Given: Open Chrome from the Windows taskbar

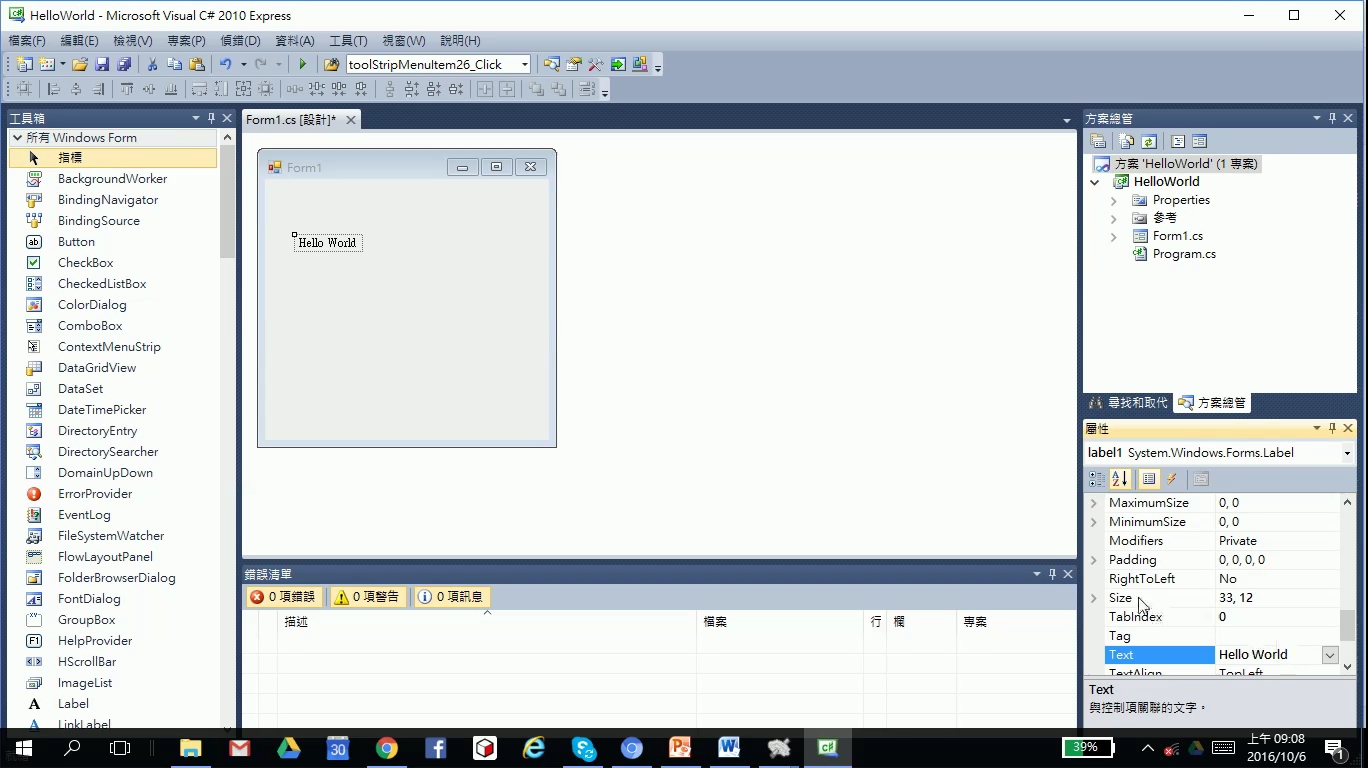Looking at the screenshot, I should (x=387, y=747).
